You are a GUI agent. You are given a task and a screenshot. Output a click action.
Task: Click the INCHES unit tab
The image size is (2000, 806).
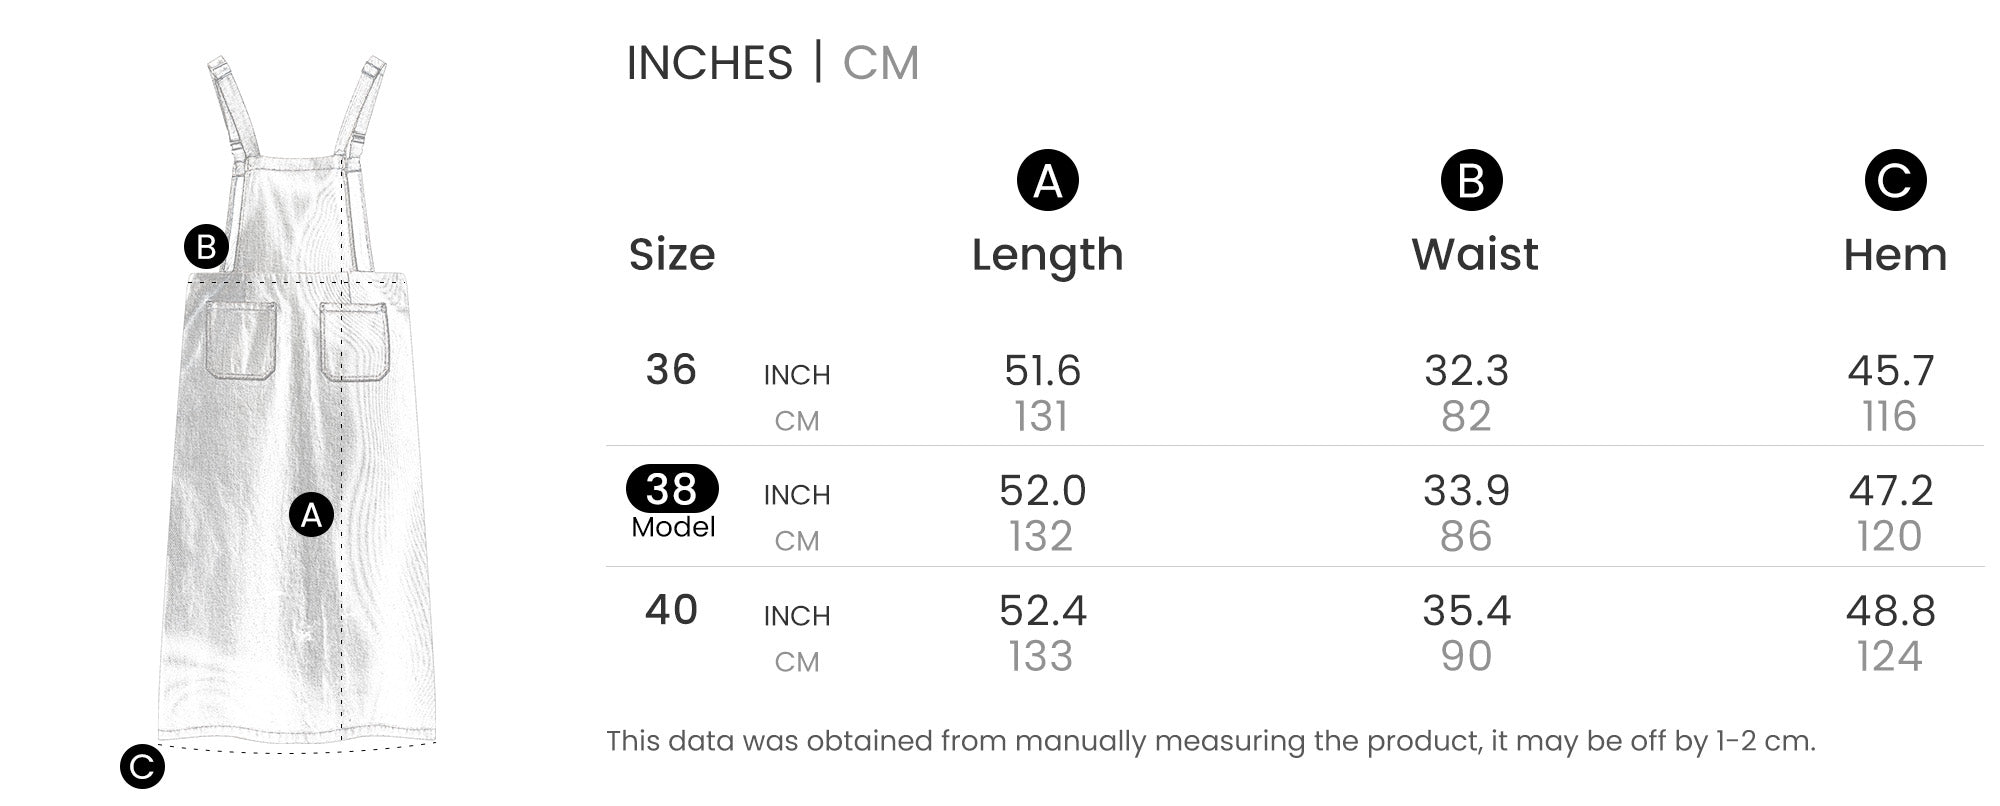(709, 63)
